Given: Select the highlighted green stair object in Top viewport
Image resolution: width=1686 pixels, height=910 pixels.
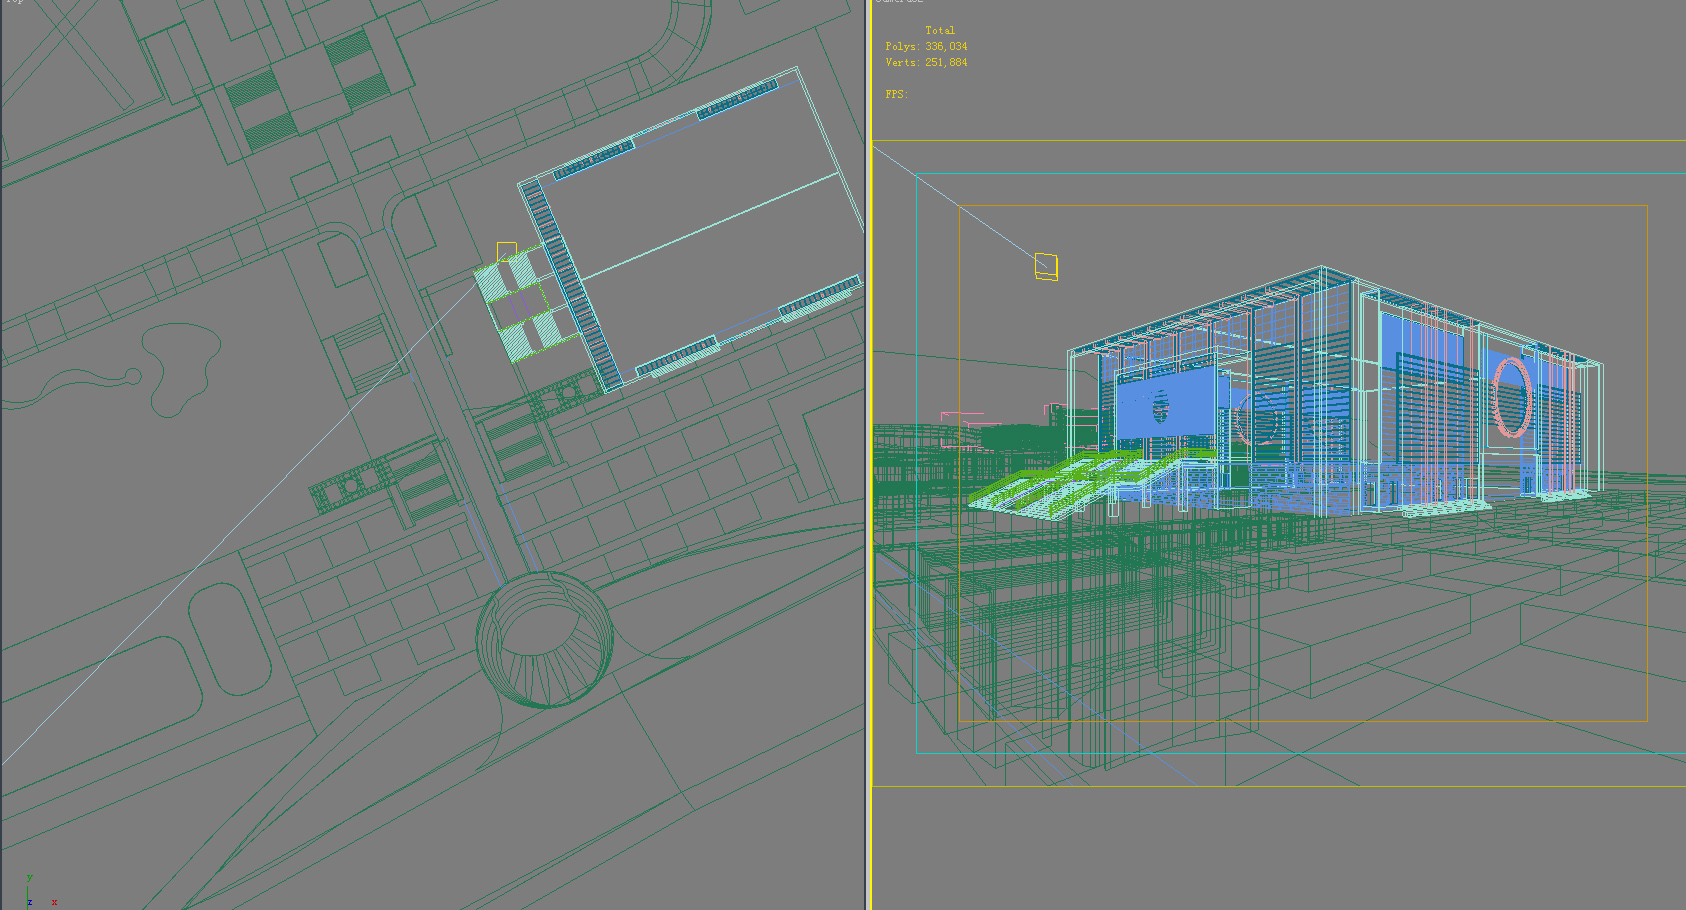Looking at the screenshot, I should tap(527, 301).
